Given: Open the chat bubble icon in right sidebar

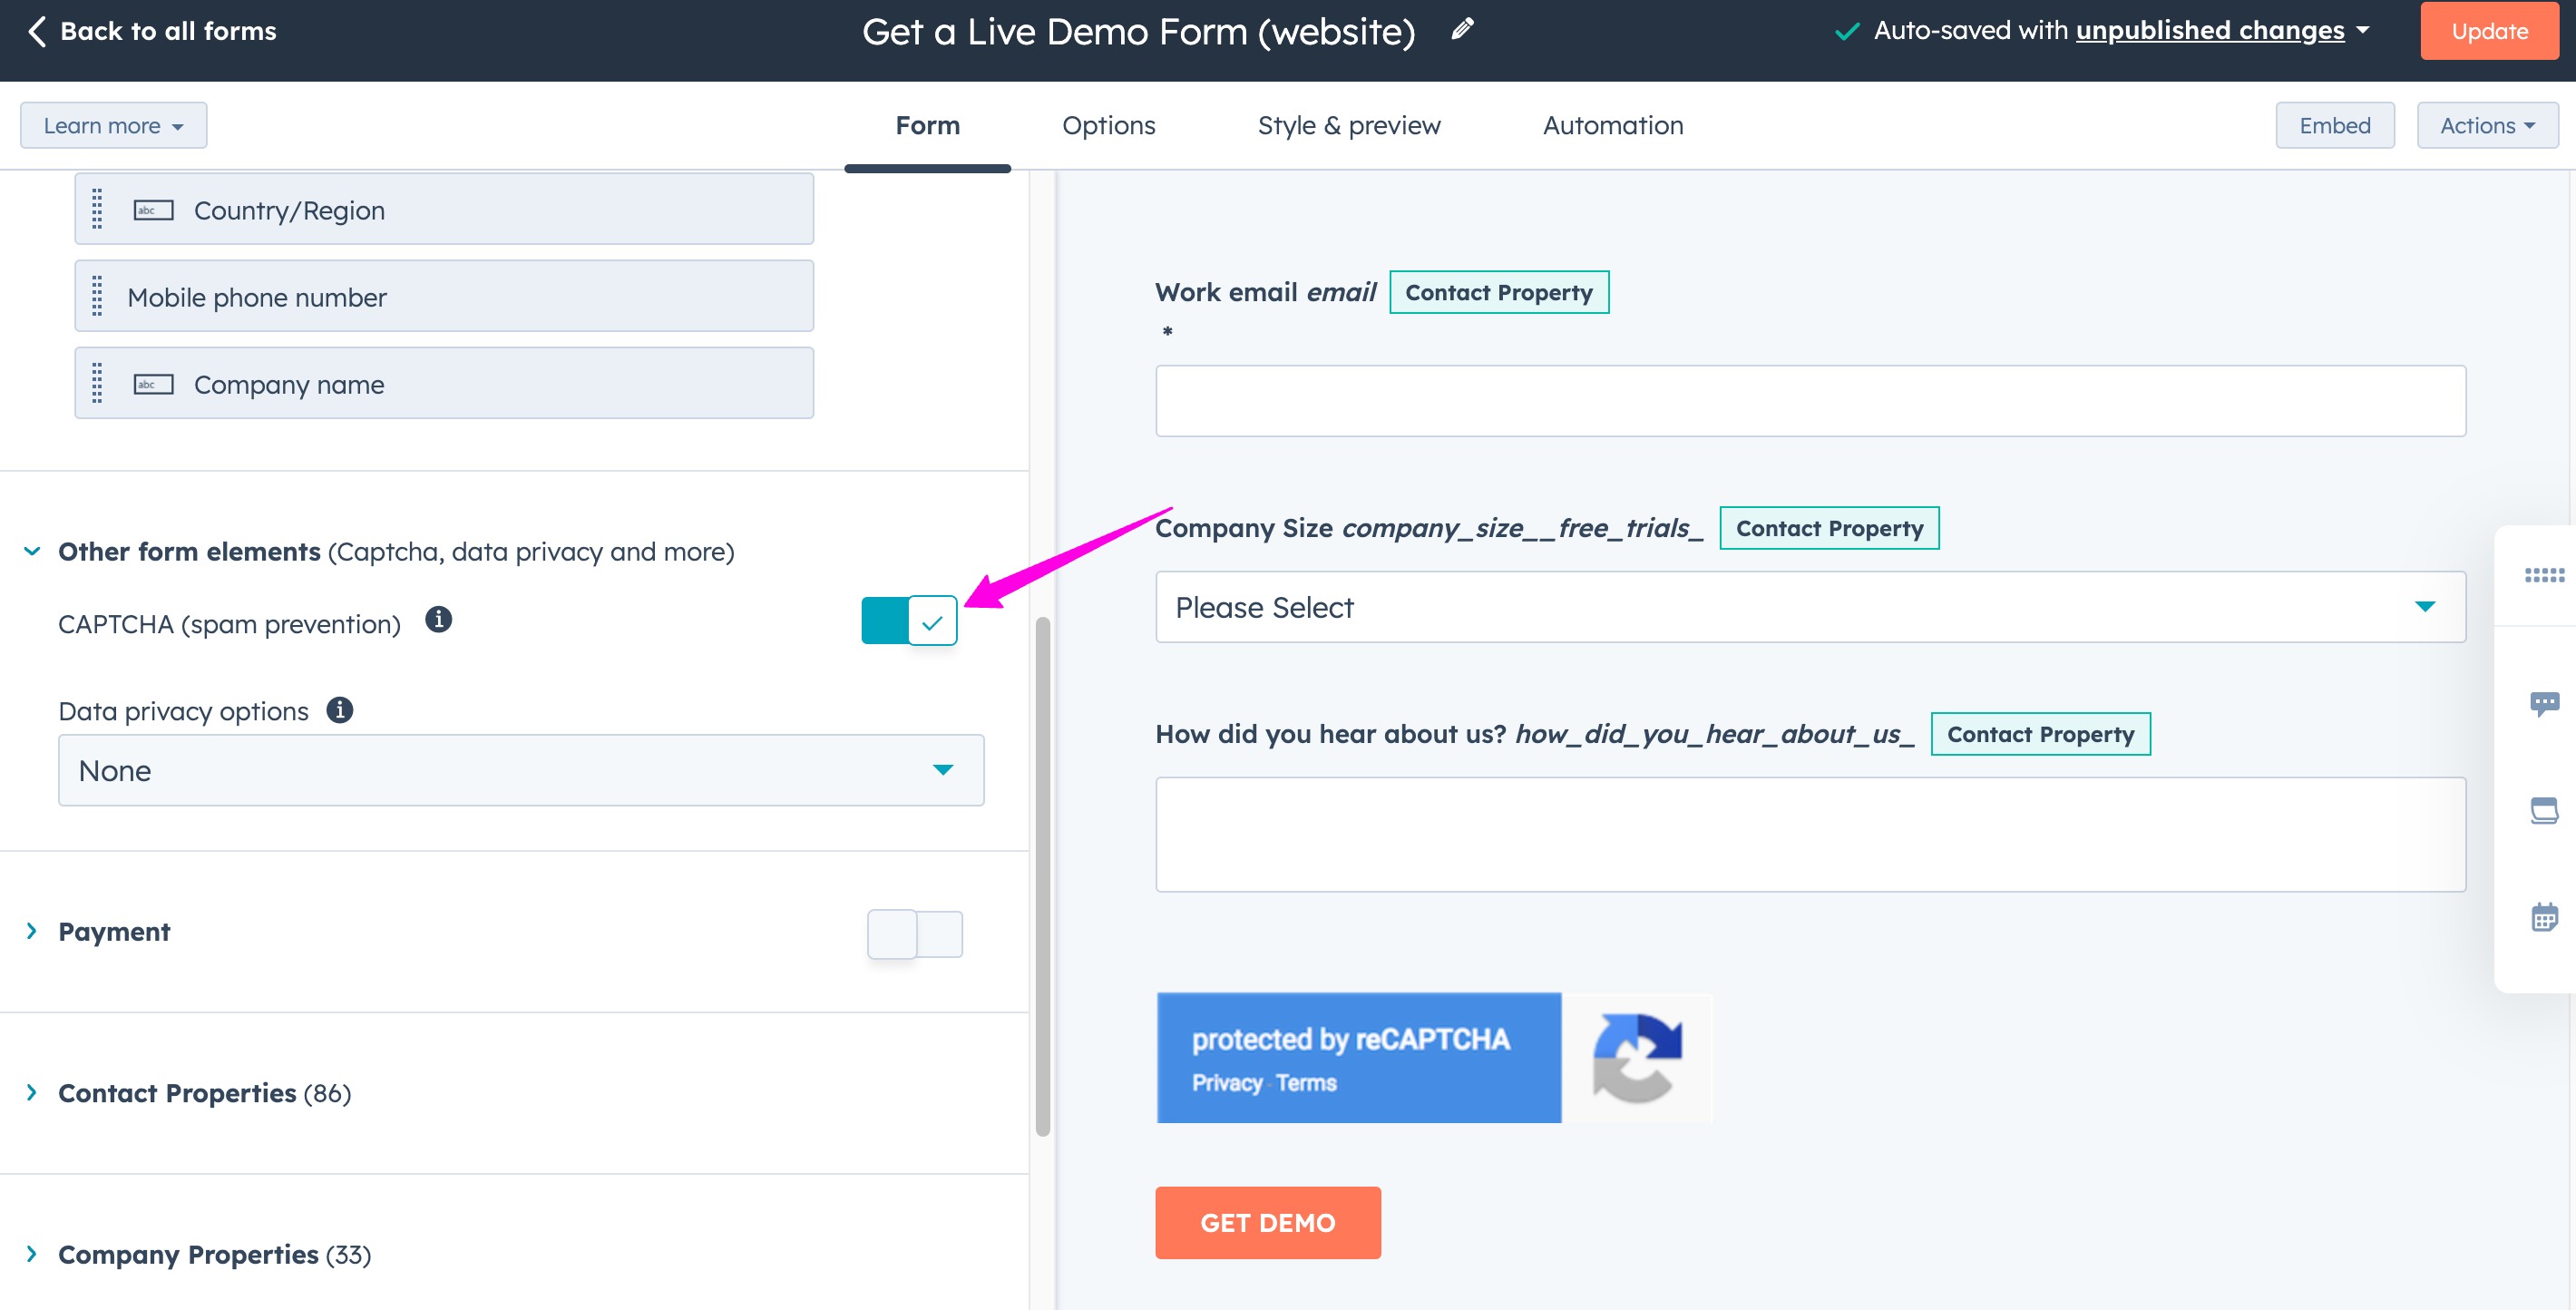Looking at the screenshot, I should tap(2543, 703).
